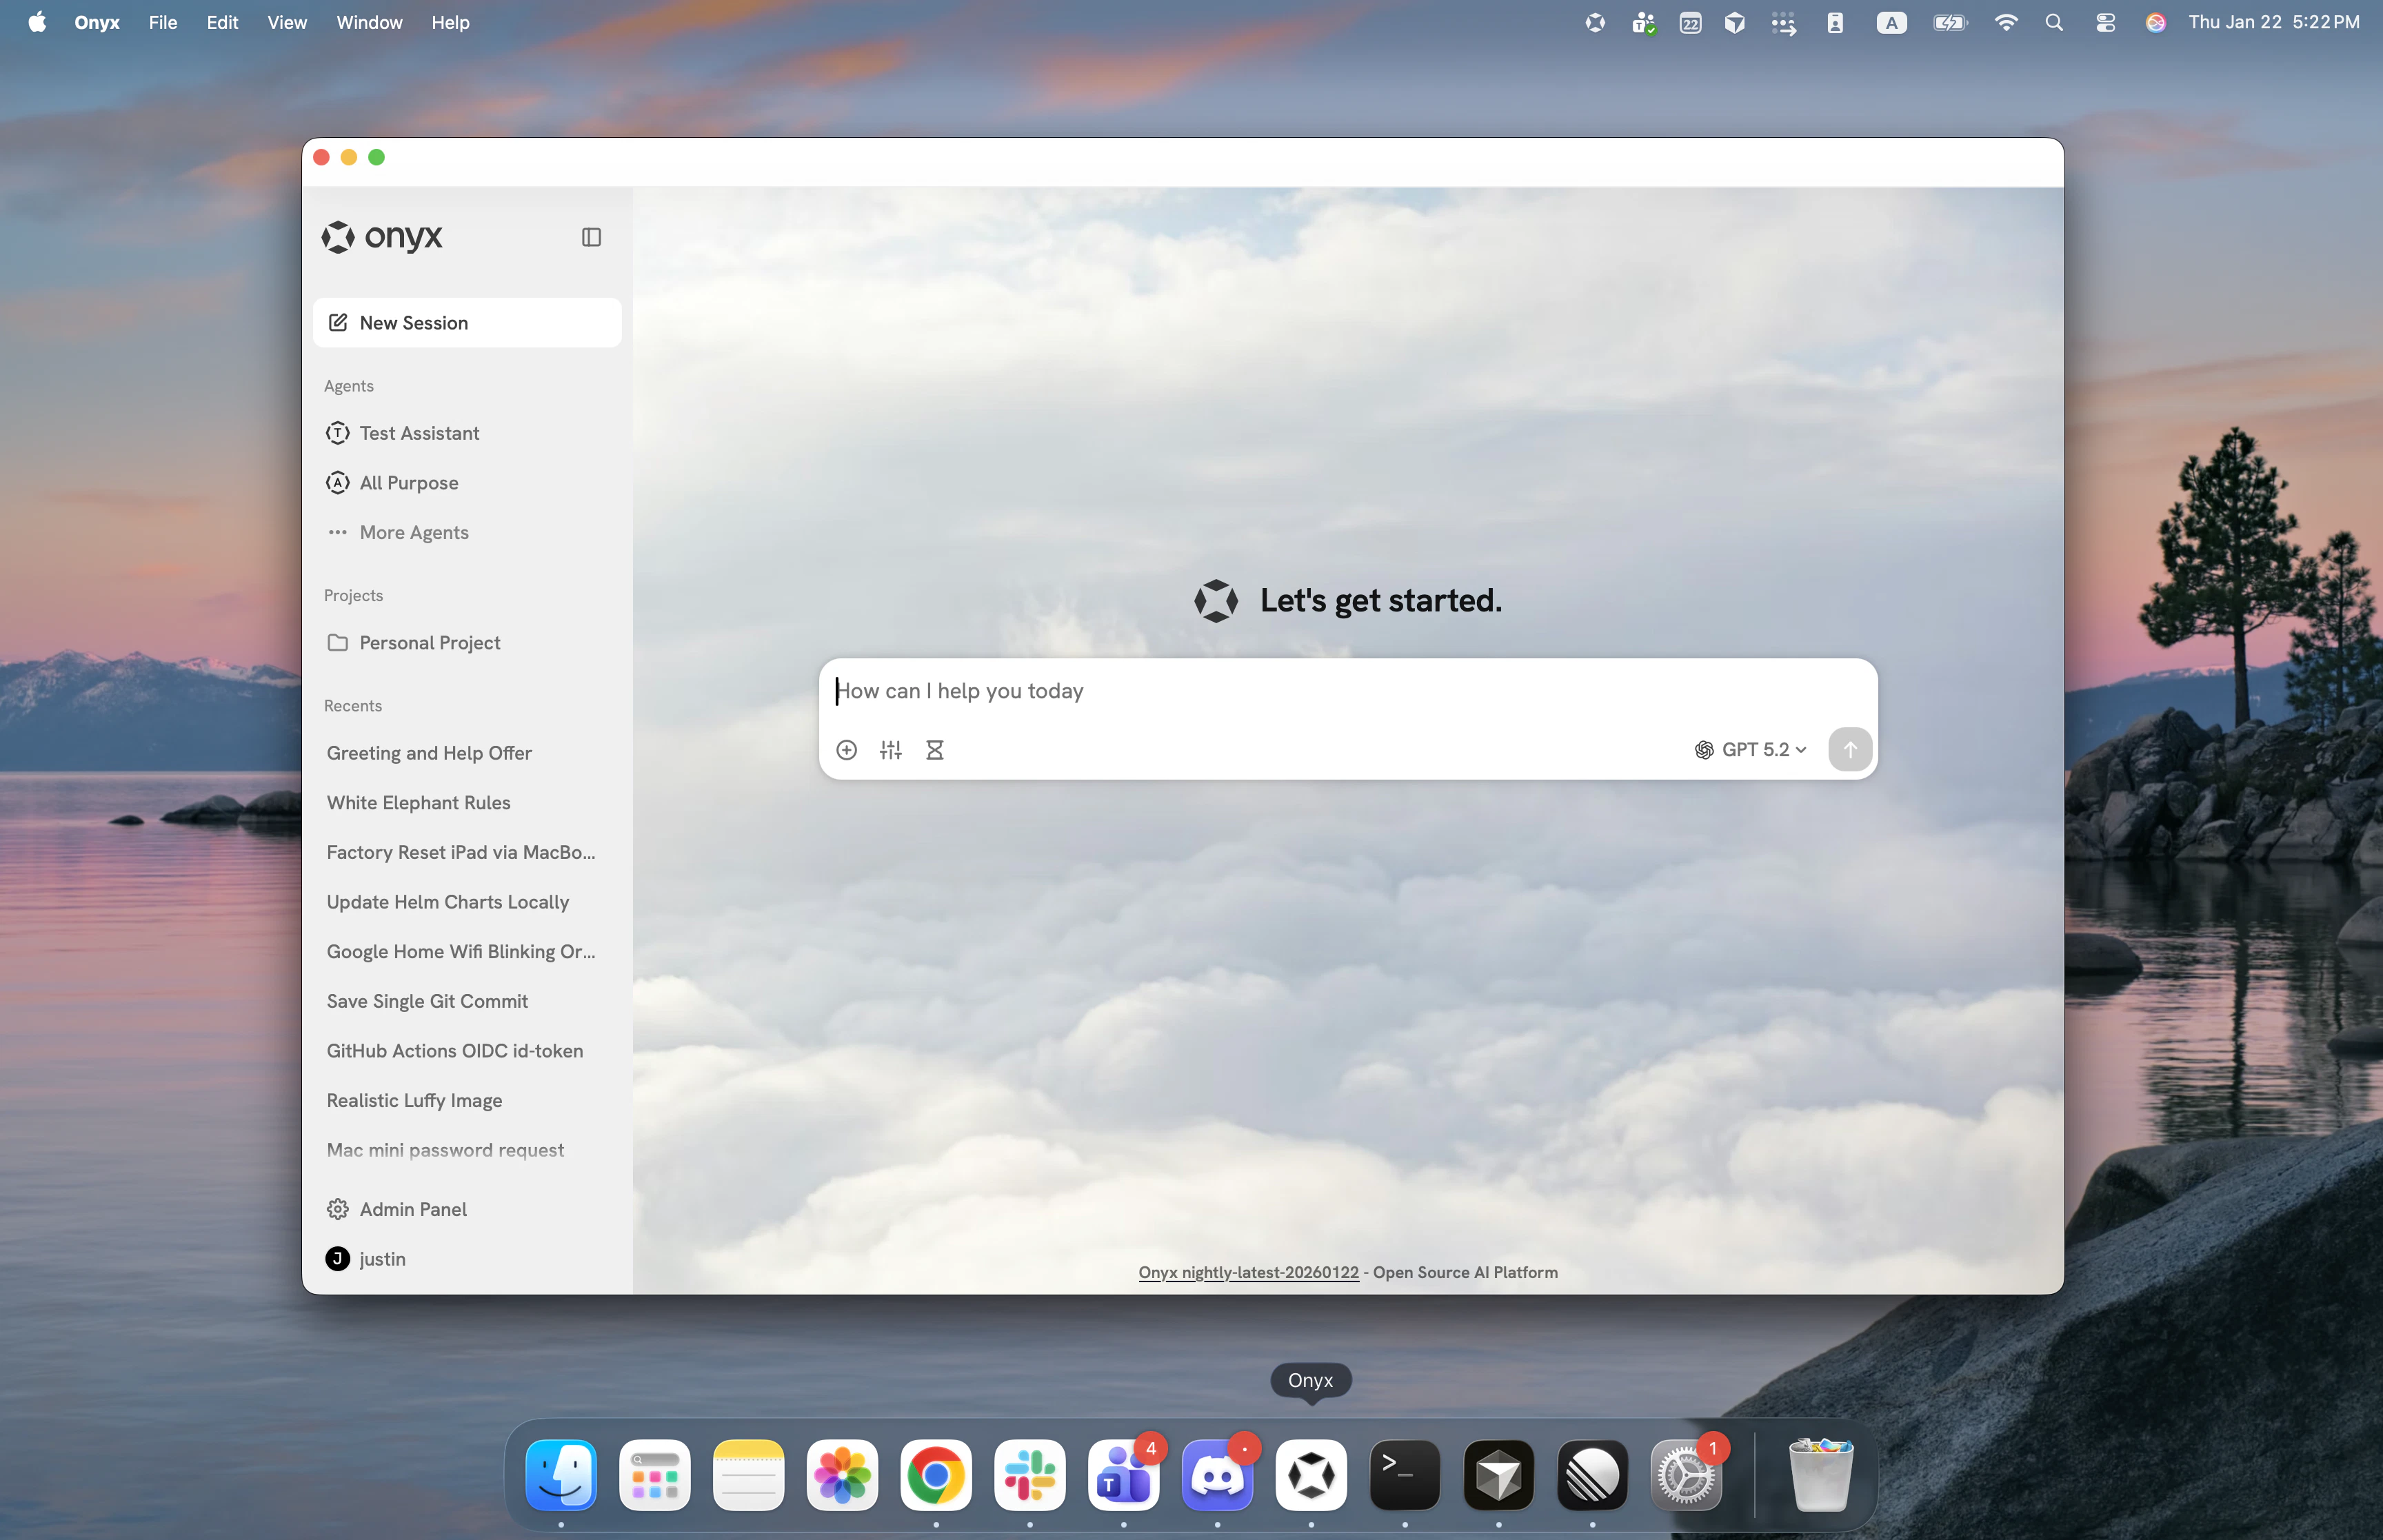The height and width of the screenshot is (1540, 2383).
Task: Open the Admin Panel
Action: point(412,1209)
